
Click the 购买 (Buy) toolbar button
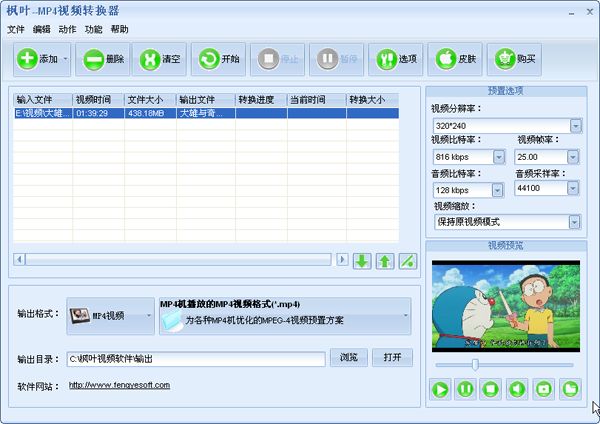point(514,59)
